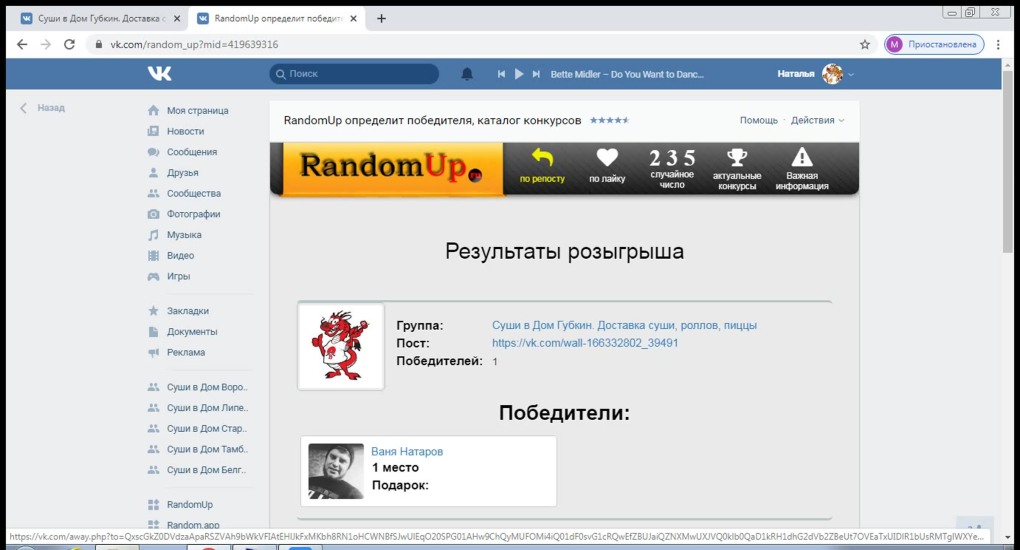Click the Random.app sidebar link

[x=193, y=525]
